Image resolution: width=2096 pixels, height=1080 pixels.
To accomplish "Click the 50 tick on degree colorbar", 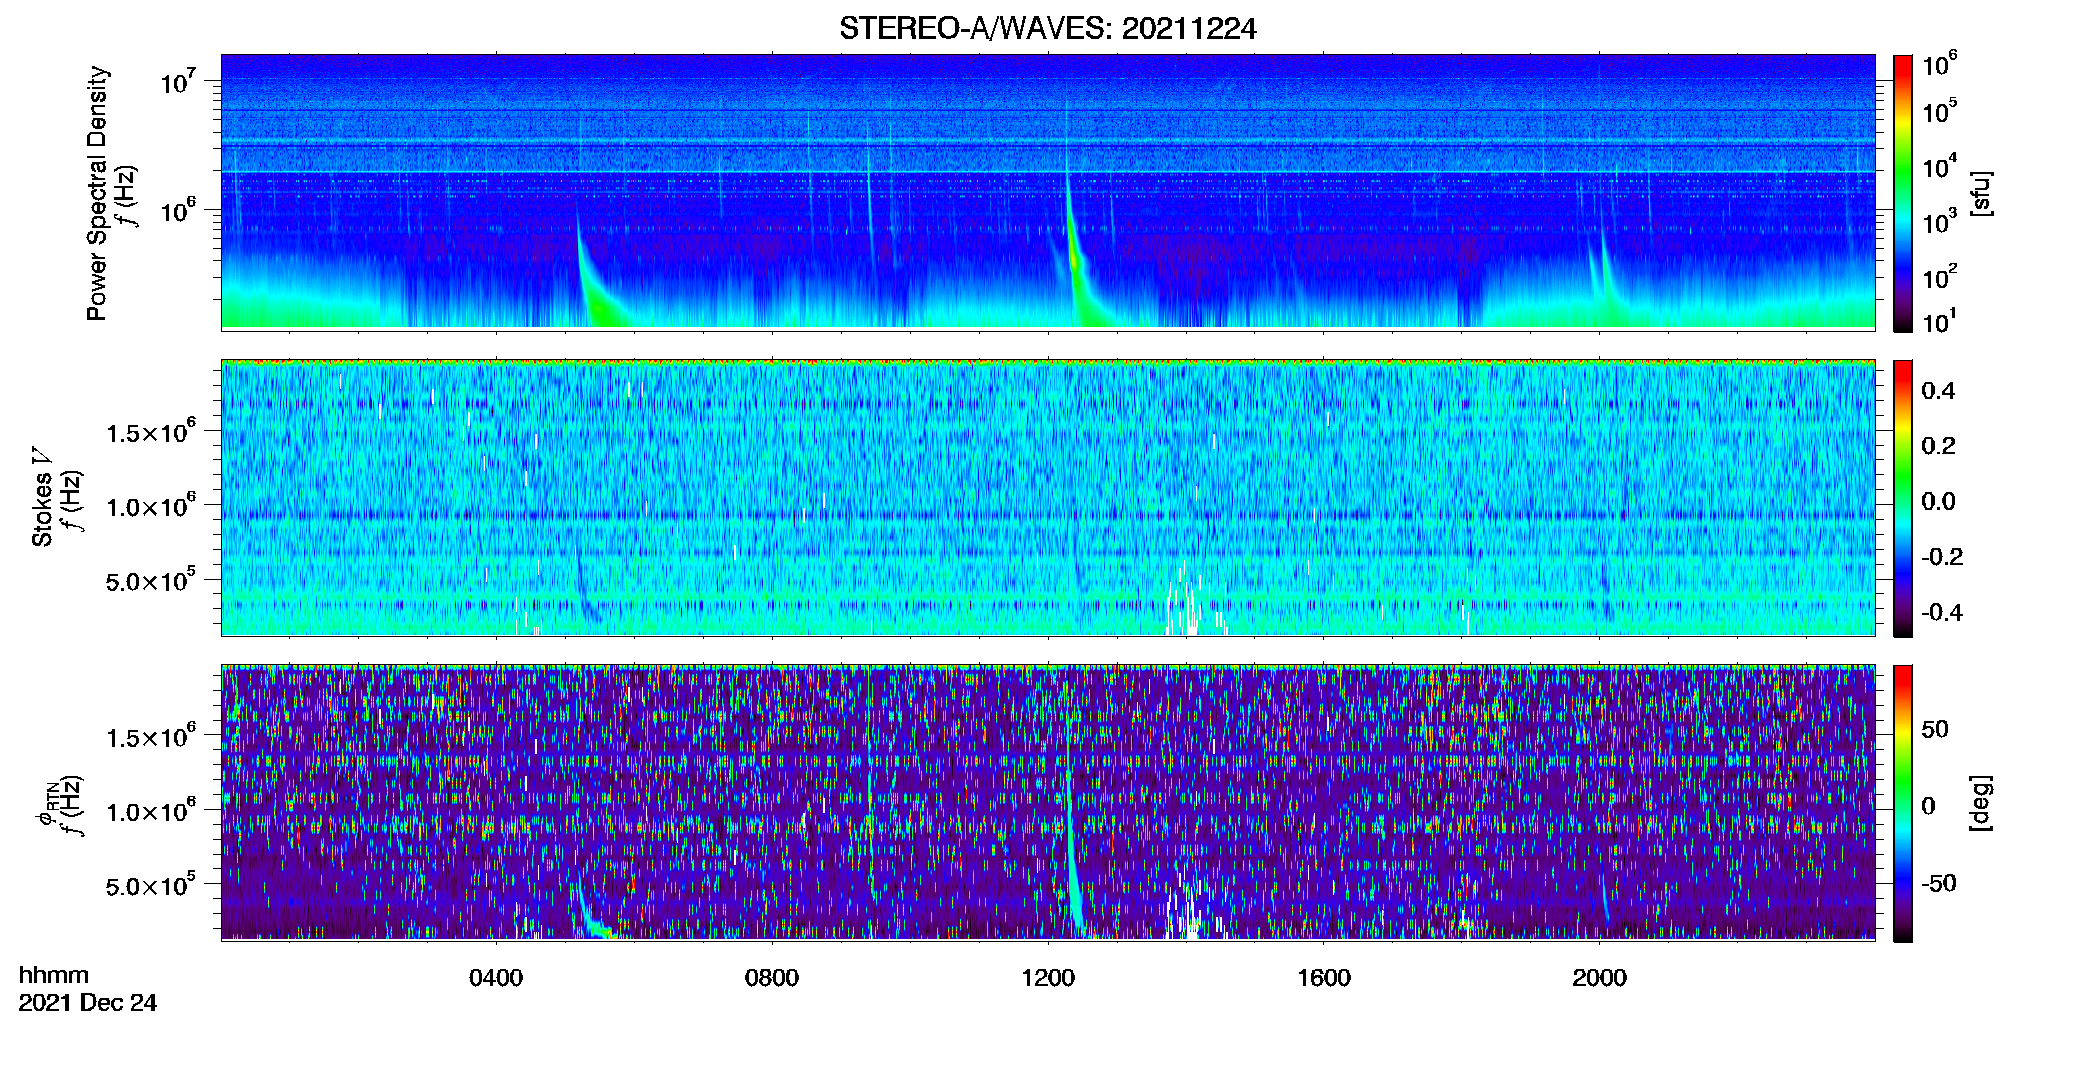I will pyautogui.click(x=1934, y=729).
